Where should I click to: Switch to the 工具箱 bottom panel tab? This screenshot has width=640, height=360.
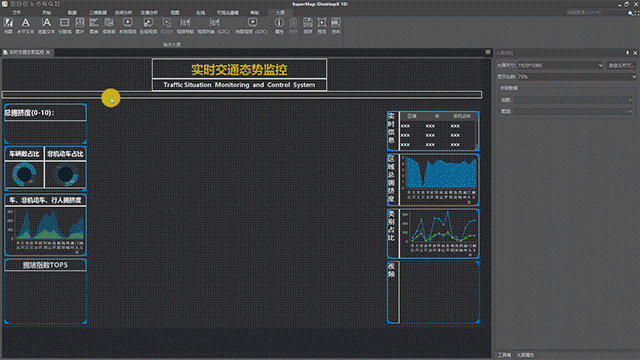pyautogui.click(x=504, y=355)
